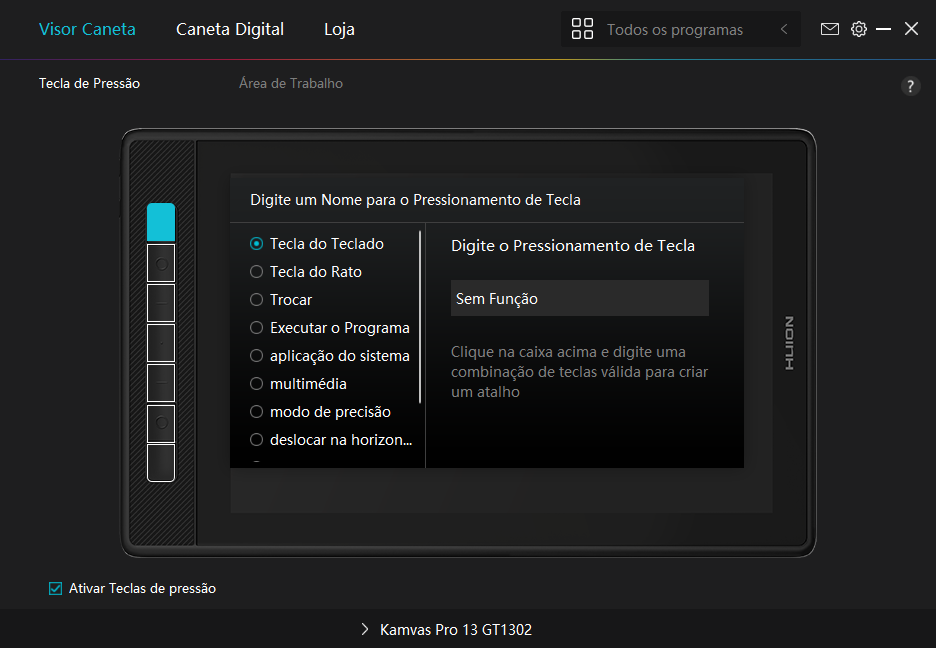Open the mail feedback icon

tap(830, 29)
